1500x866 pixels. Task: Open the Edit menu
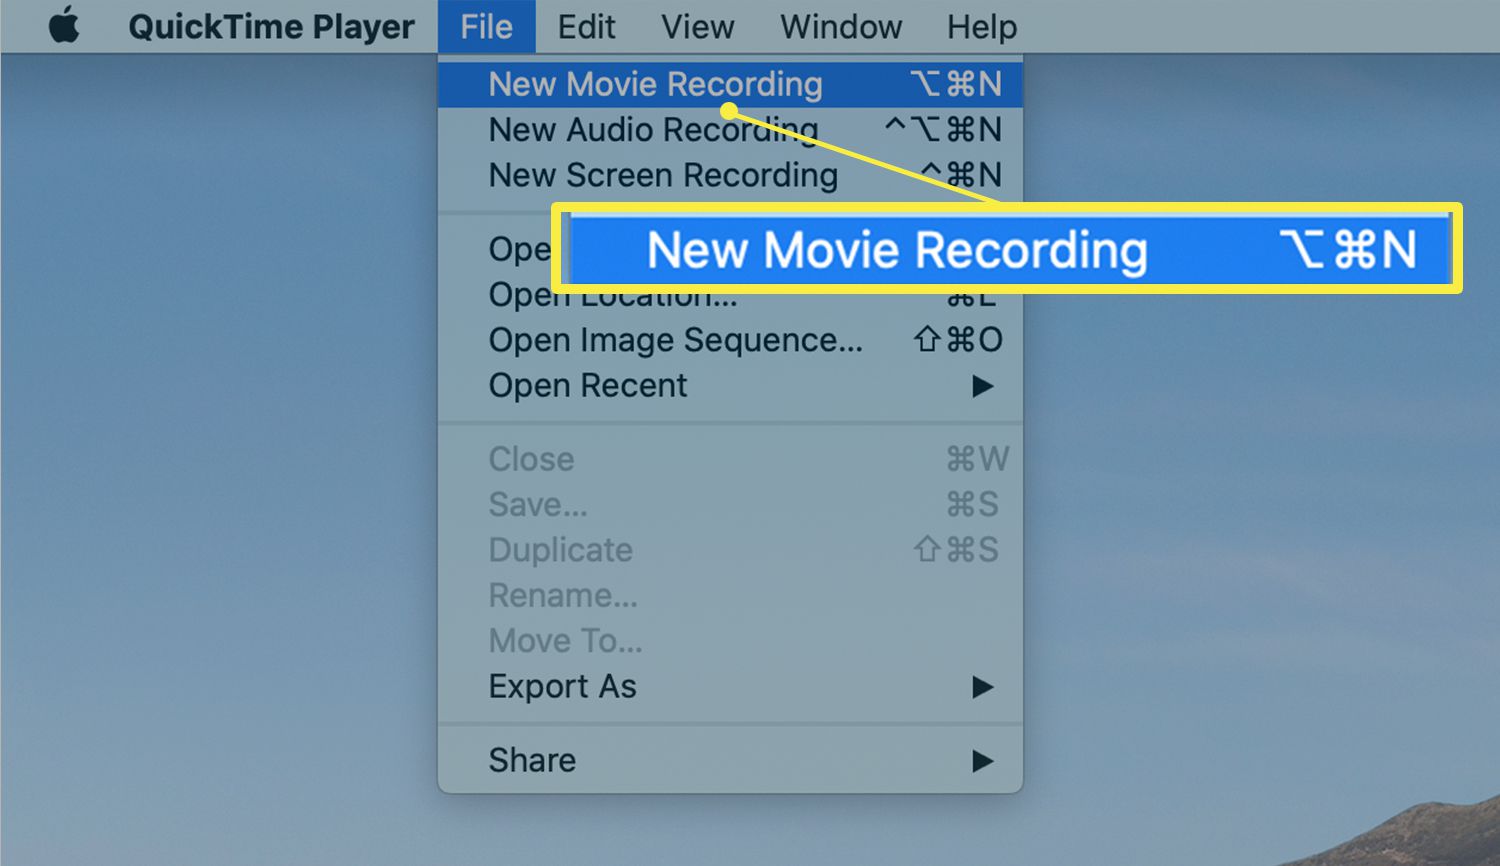coord(586,26)
